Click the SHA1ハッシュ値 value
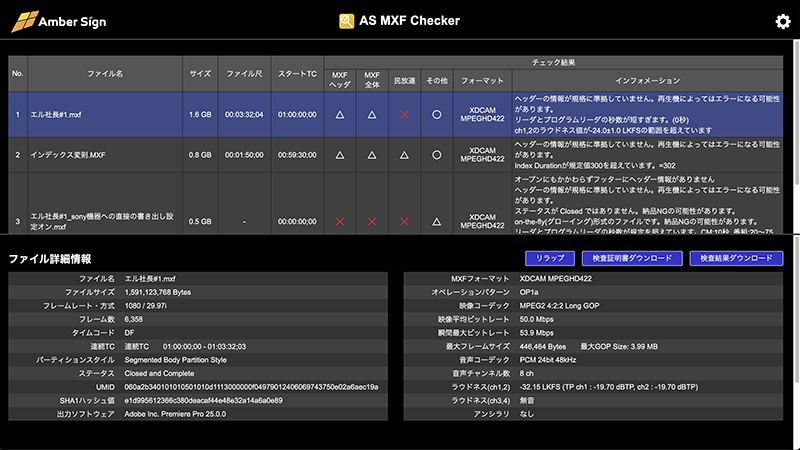 [204, 401]
